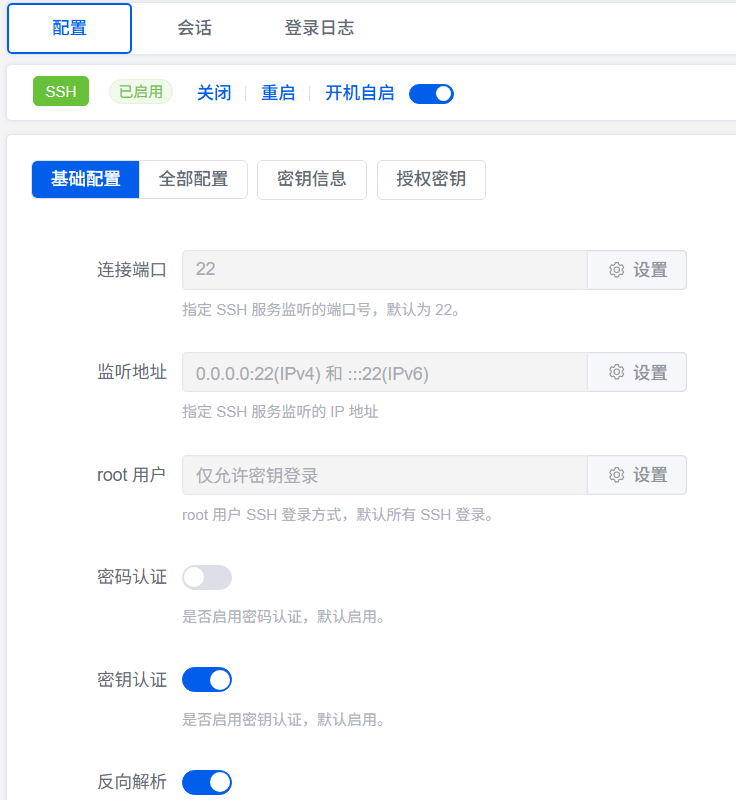Click the green SSH badge
This screenshot has height=800, width=736.
[x=61, y=91]
